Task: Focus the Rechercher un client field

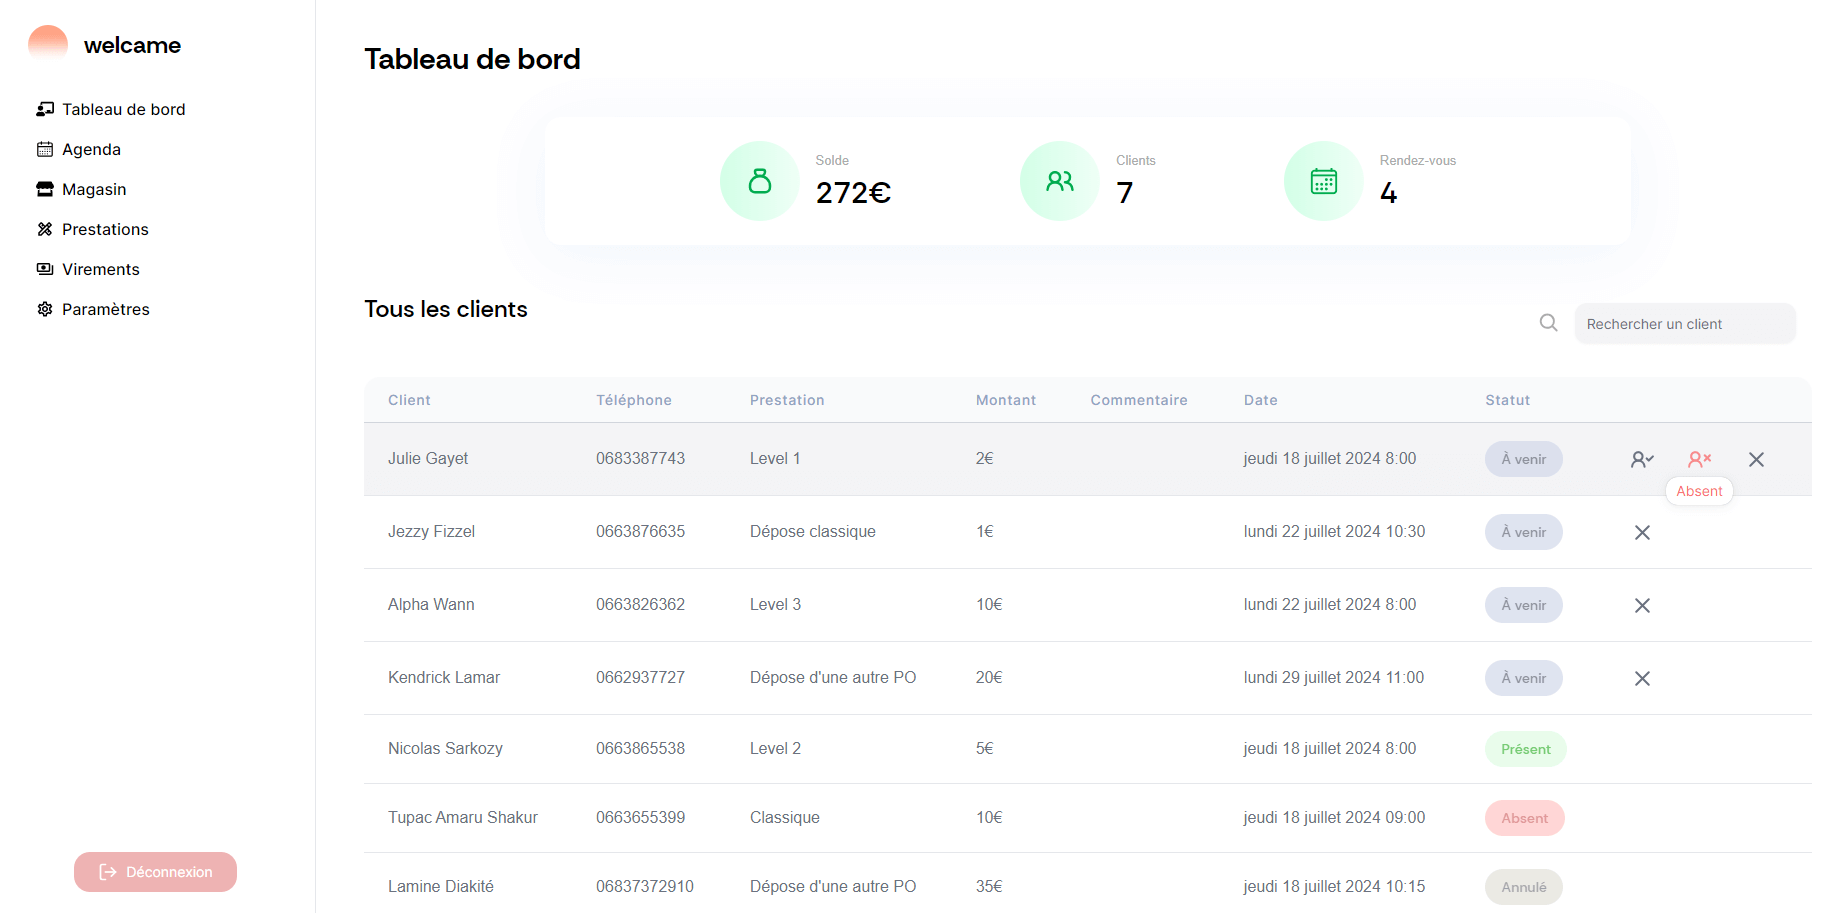Action: point(1684,324)
